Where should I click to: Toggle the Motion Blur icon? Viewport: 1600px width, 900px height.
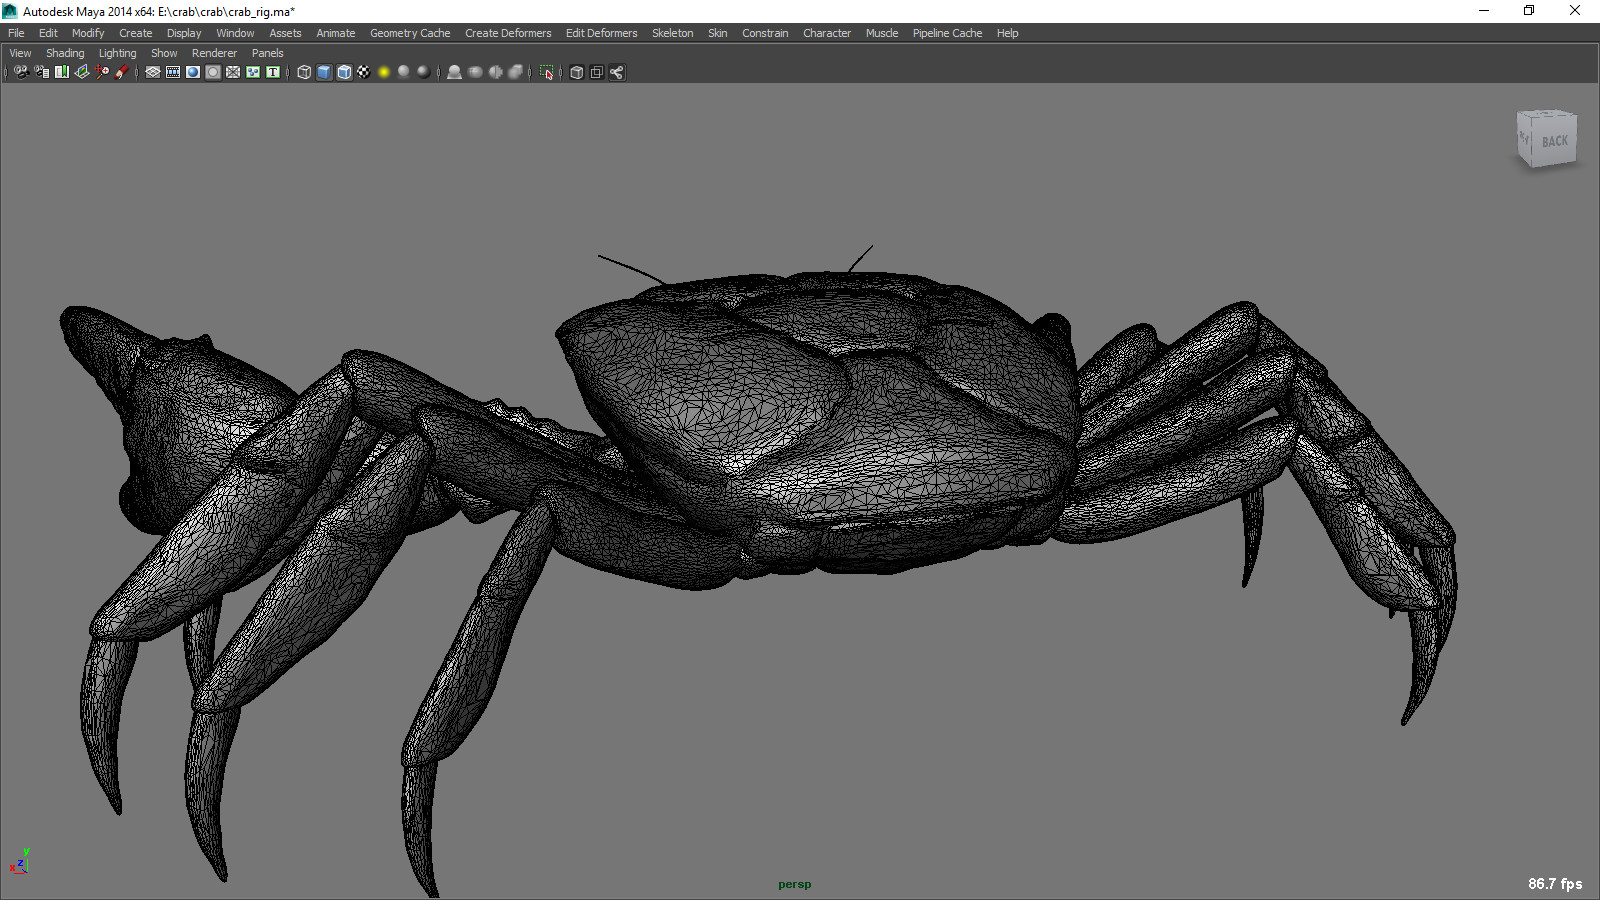475,72
